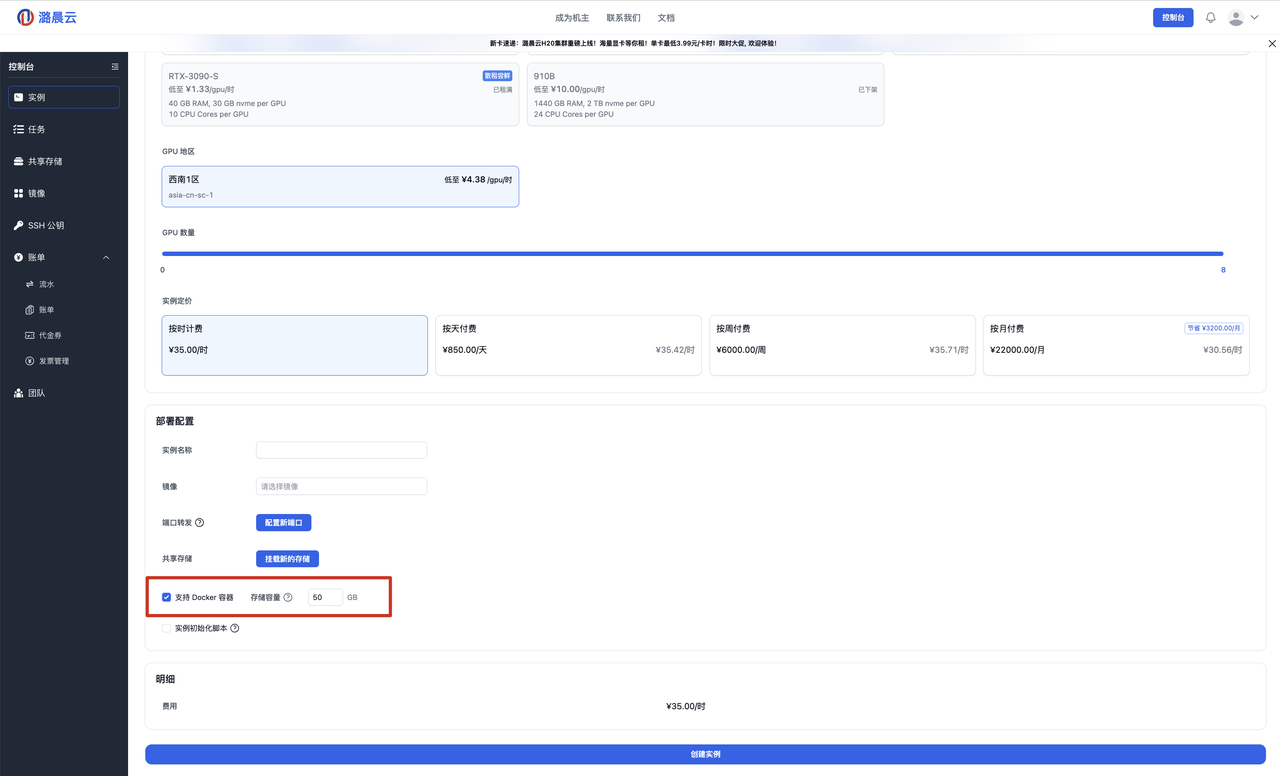Click the 配置新端口 button
1280x776 pixels.
pos(284,523)
